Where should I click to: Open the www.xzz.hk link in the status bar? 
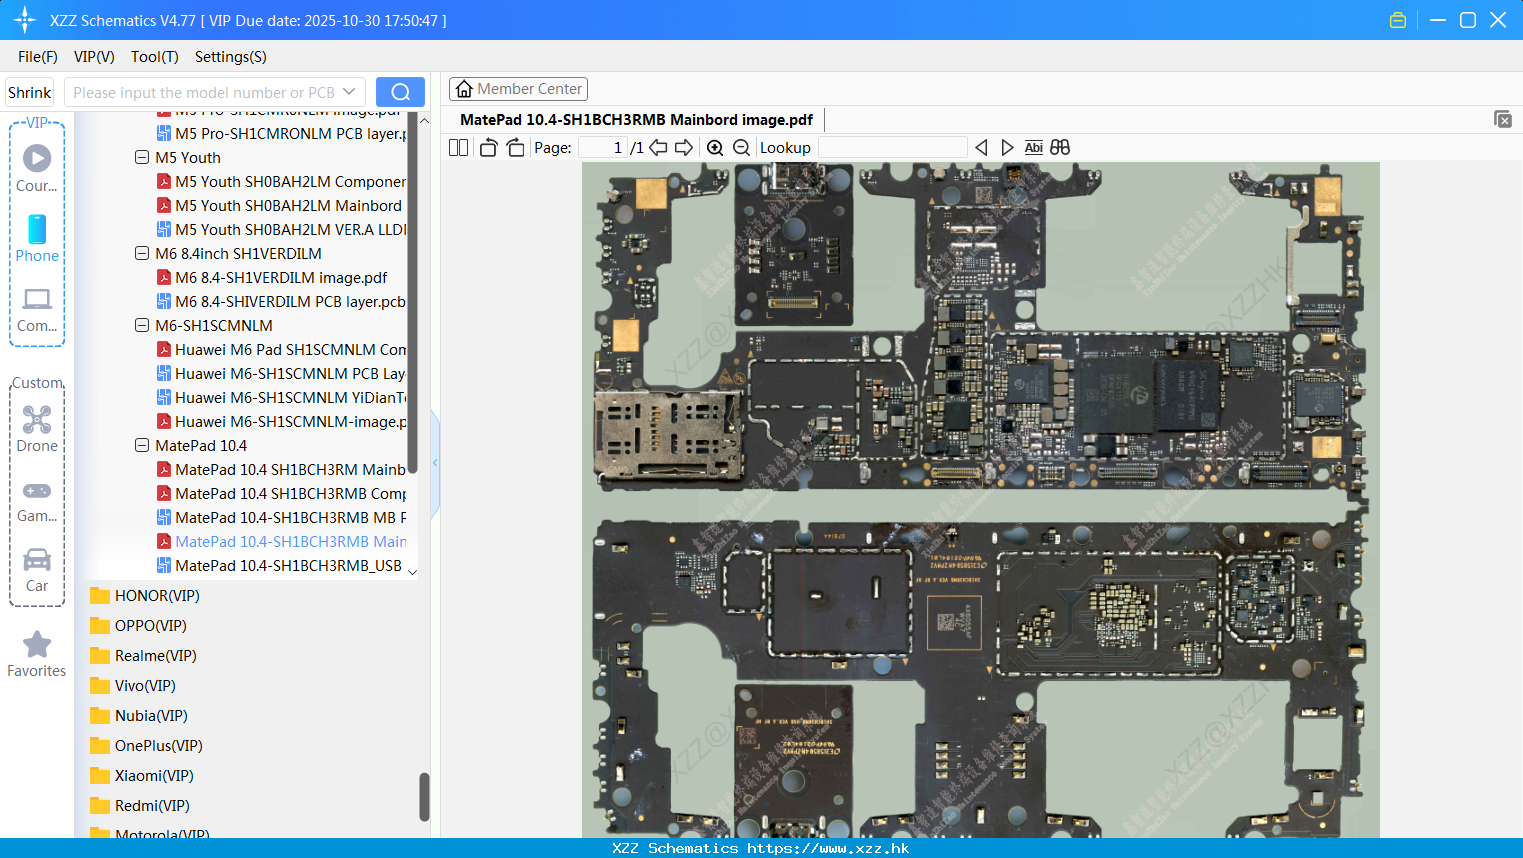point(828,848)
